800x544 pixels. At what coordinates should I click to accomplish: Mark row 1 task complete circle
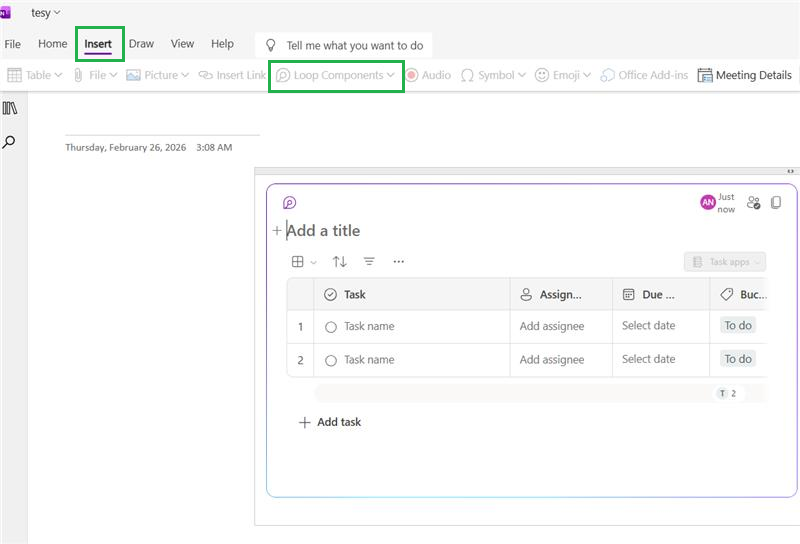click(x=331, y=327)
